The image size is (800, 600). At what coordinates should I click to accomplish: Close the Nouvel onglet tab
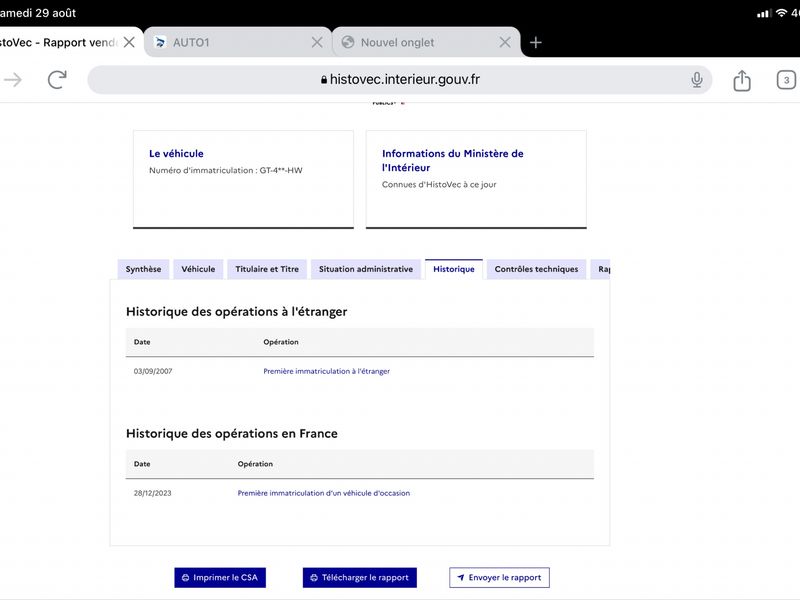505,42
